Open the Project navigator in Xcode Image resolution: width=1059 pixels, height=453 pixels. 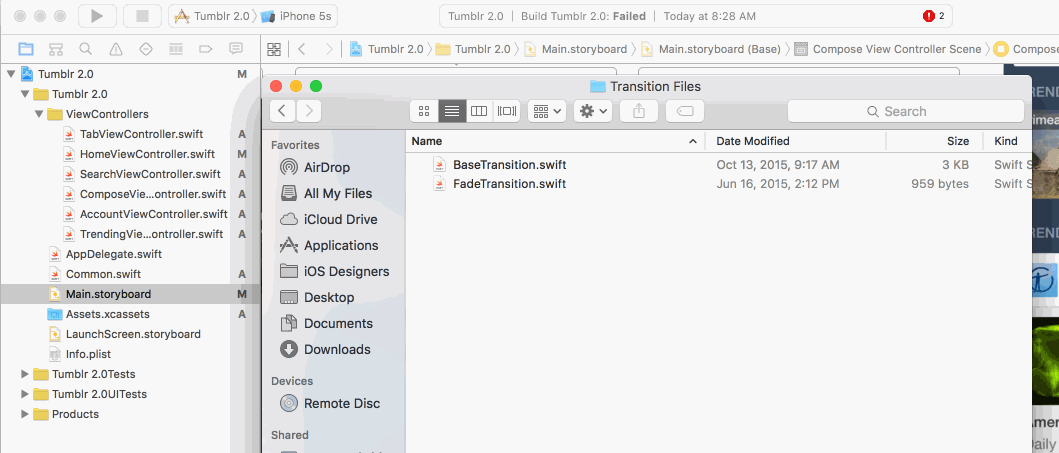pyautogui.click(x=26, y=49)
